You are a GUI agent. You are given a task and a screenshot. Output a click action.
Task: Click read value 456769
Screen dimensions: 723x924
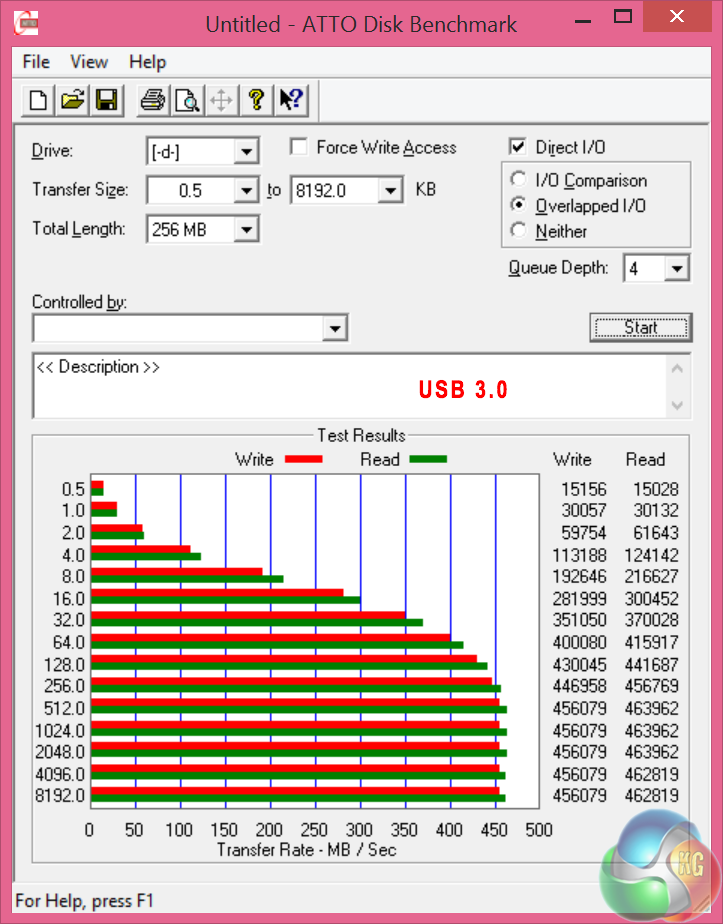651,686
